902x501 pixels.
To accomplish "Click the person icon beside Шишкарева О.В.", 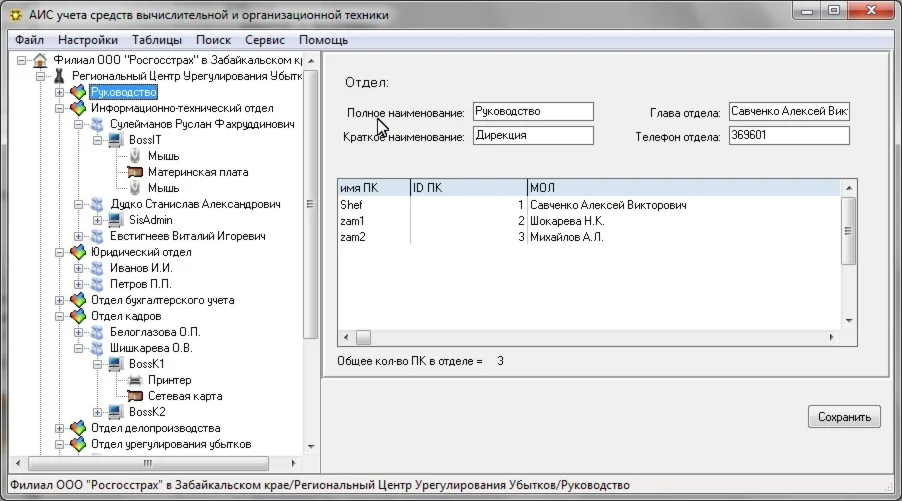I will 97,348.
